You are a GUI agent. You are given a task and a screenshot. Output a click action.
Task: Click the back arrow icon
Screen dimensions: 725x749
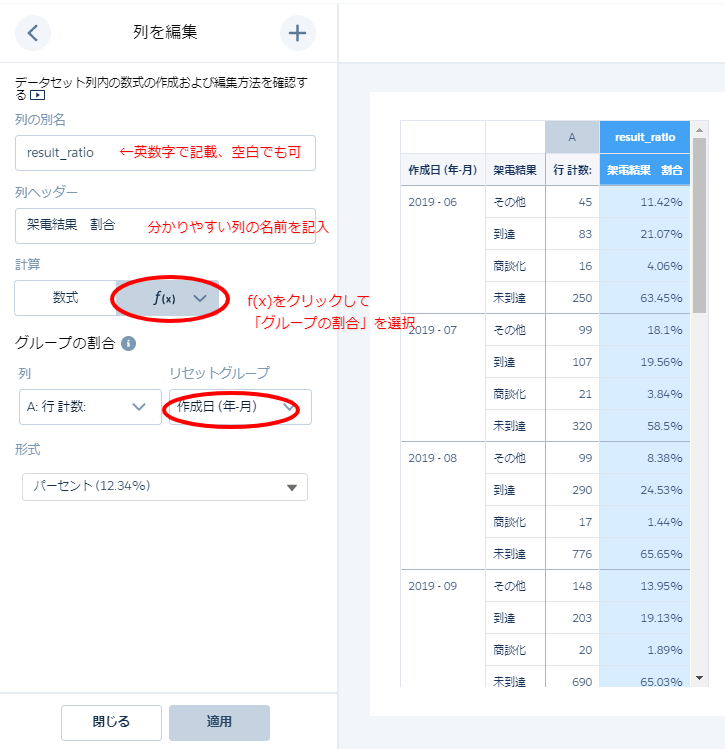click(x=33, y=33)
